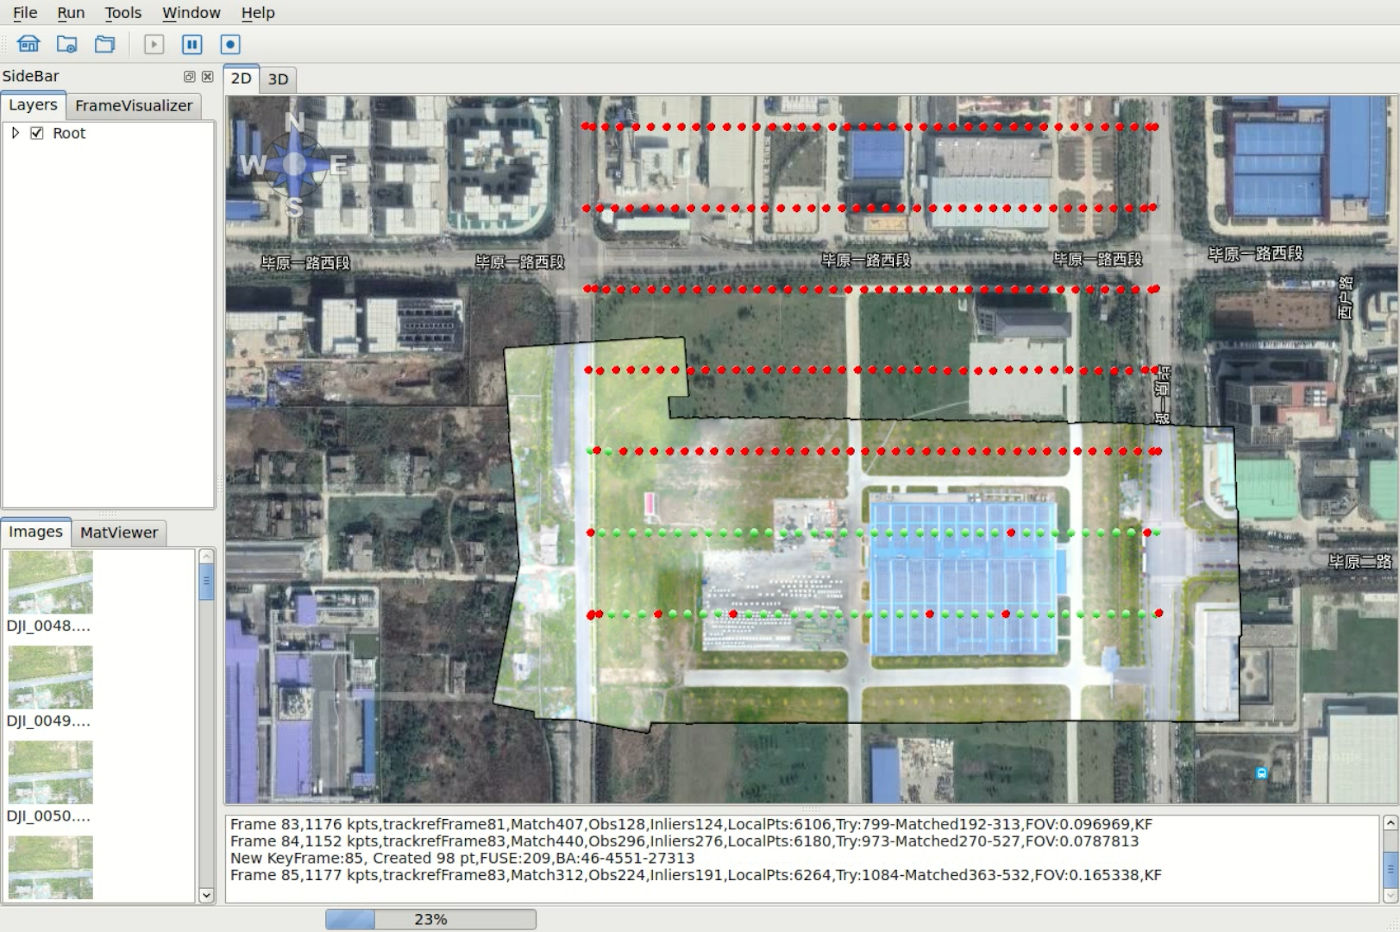
Task: Switch to the 3D view tab
Action: coord(278,79)
